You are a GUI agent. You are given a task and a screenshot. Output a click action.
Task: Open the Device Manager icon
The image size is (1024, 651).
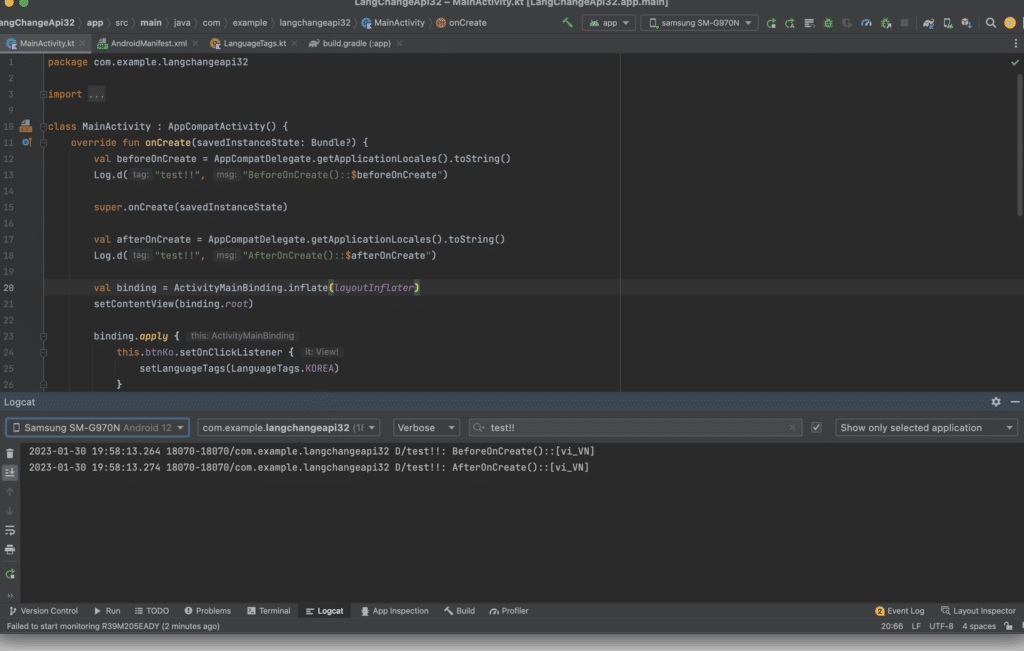pyautogui.click(x=948, y=23)
